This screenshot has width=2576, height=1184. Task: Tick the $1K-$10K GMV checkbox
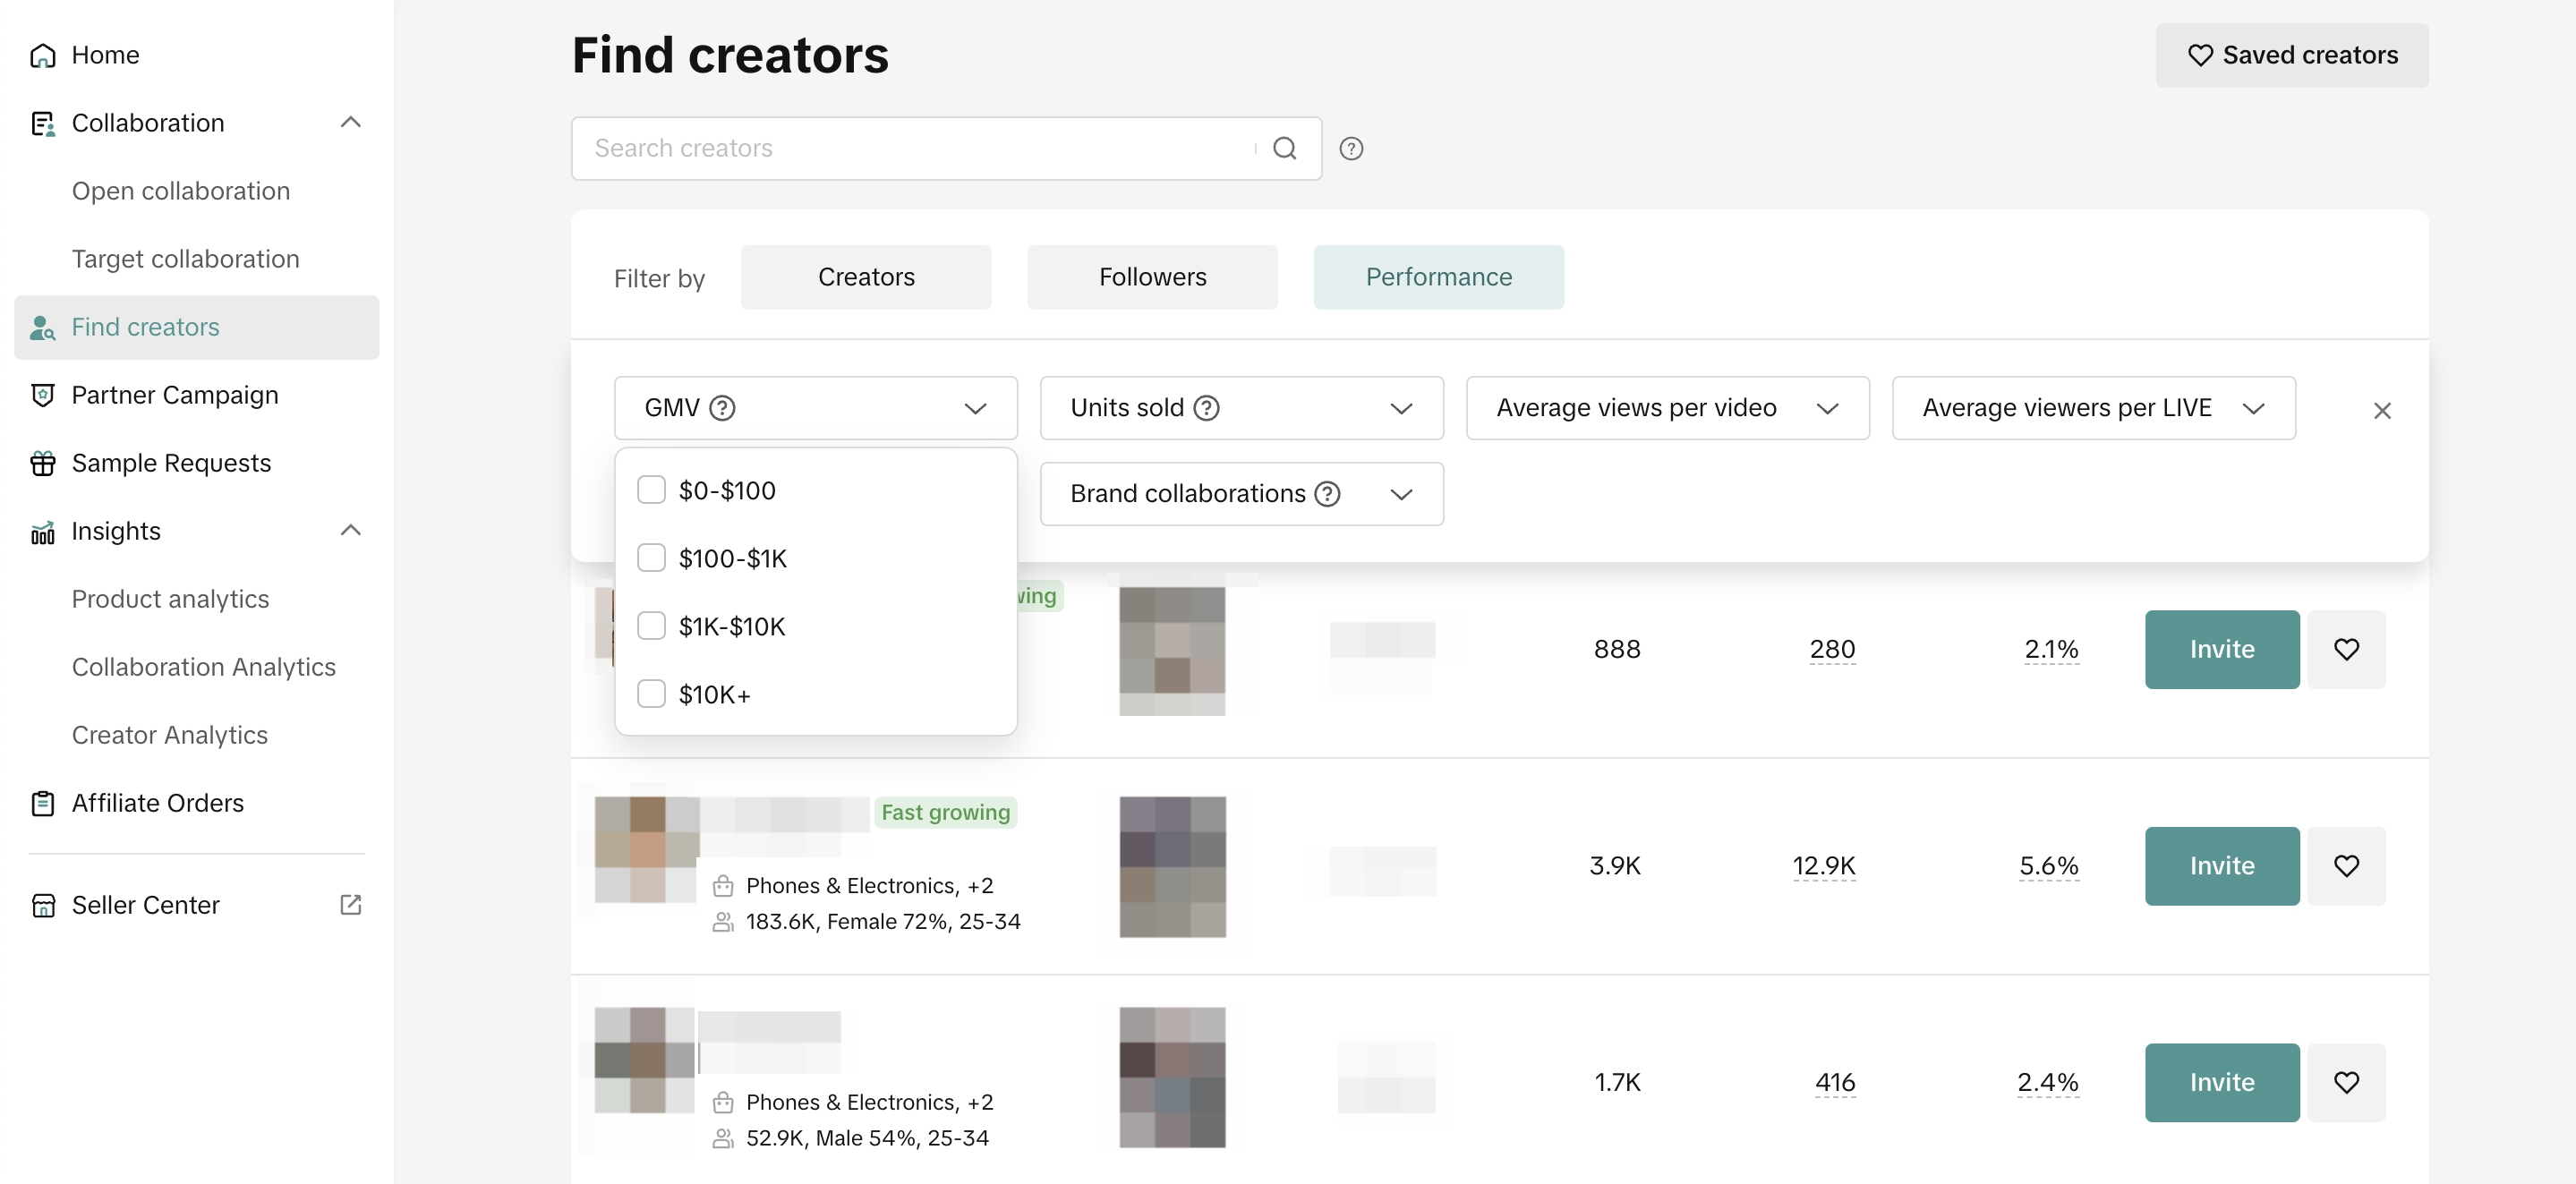click(x=651, y=626)
